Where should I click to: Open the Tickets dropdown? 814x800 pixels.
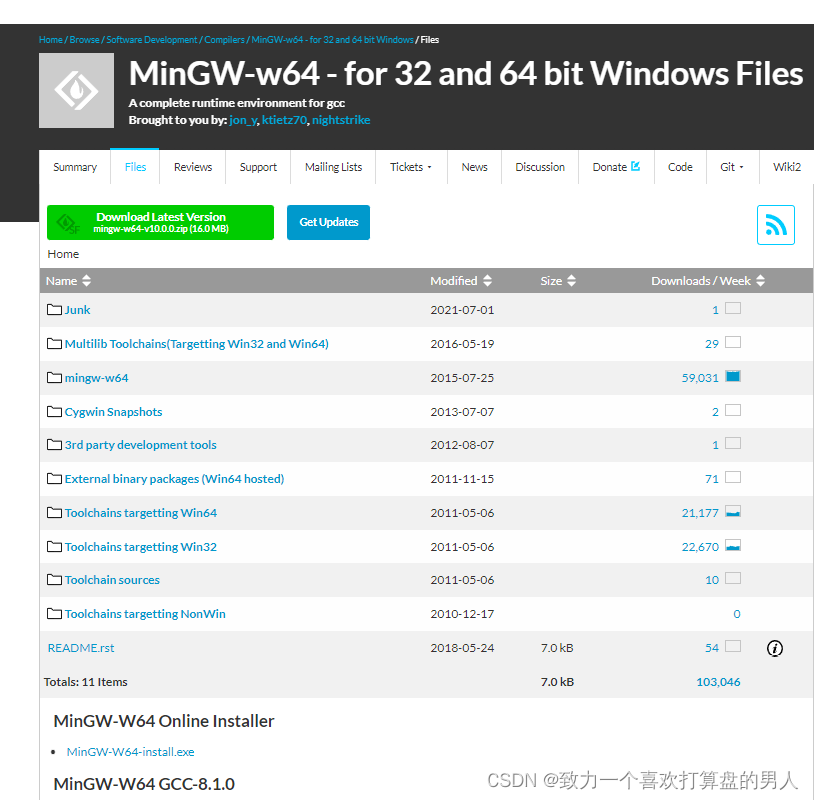tap(410, 167)
